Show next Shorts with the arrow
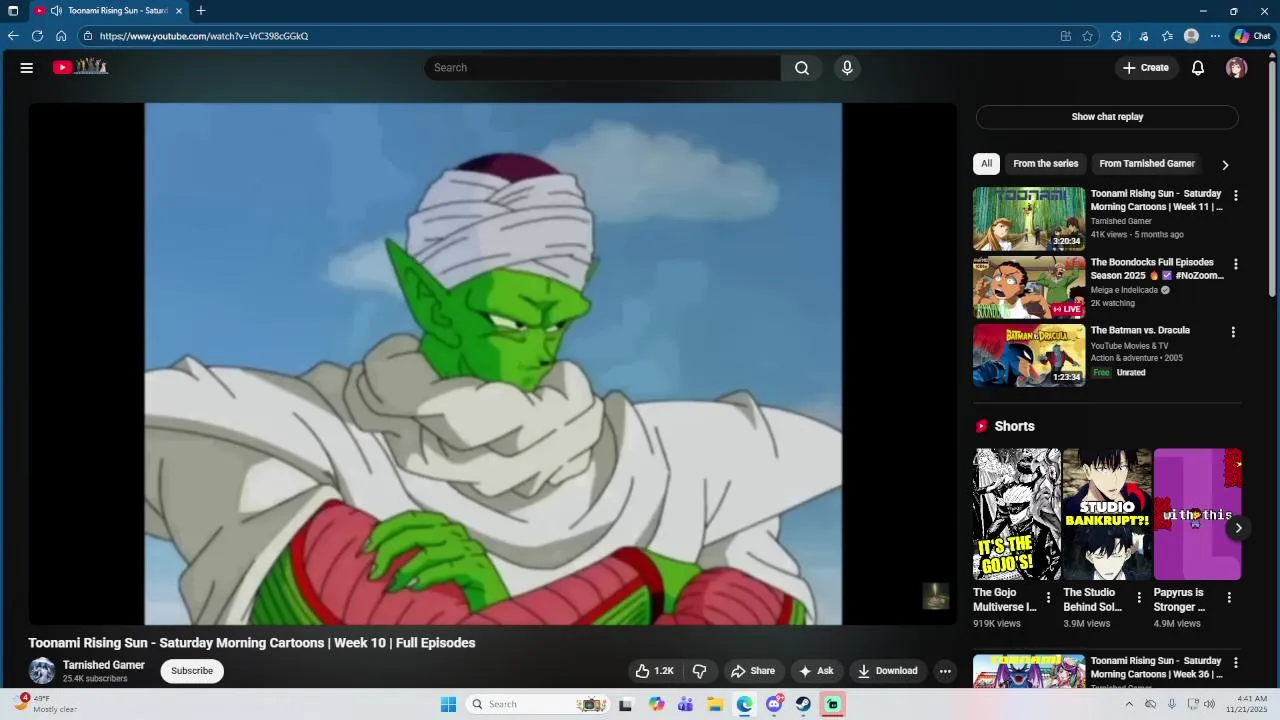The image size is (1280, 720). [1238, 528]
